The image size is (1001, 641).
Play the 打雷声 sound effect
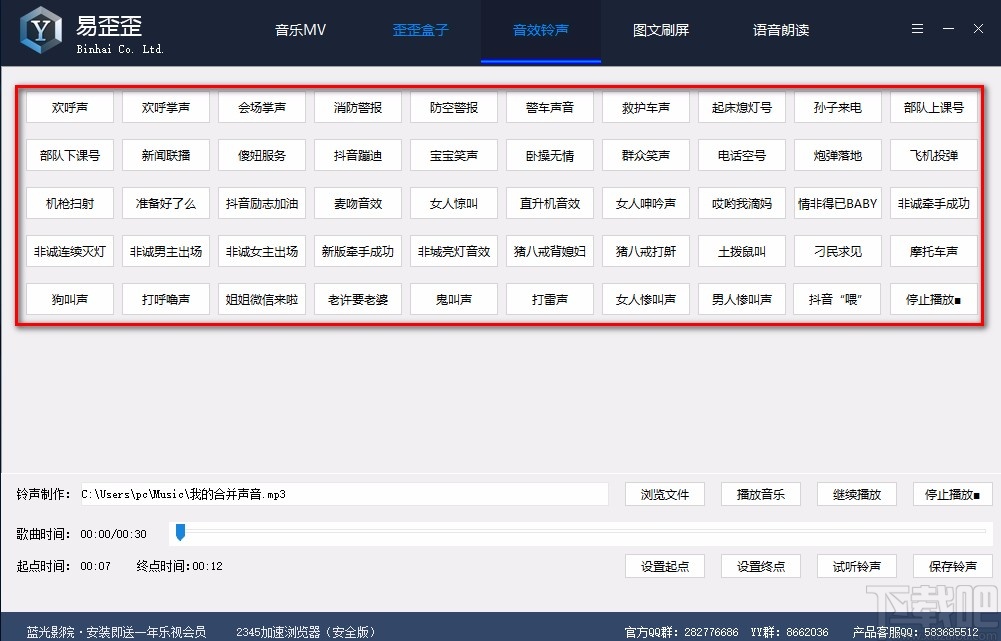click(549, 298)
